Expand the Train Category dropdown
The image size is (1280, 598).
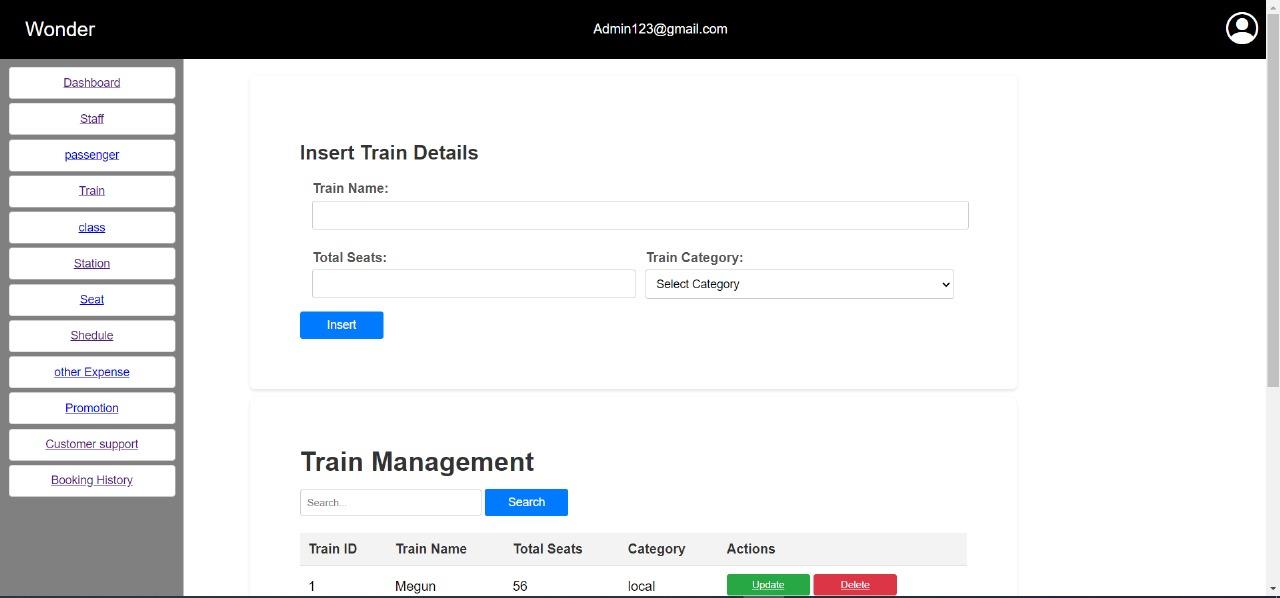(x=799, y=284)
